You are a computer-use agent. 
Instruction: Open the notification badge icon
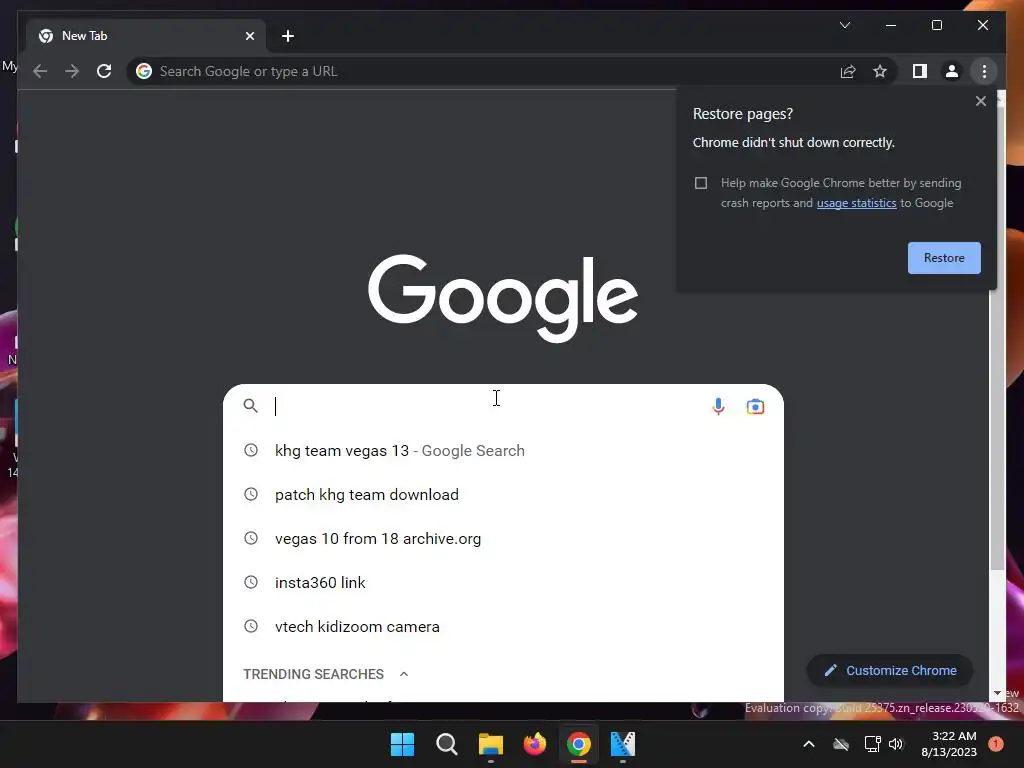[996, 744]
